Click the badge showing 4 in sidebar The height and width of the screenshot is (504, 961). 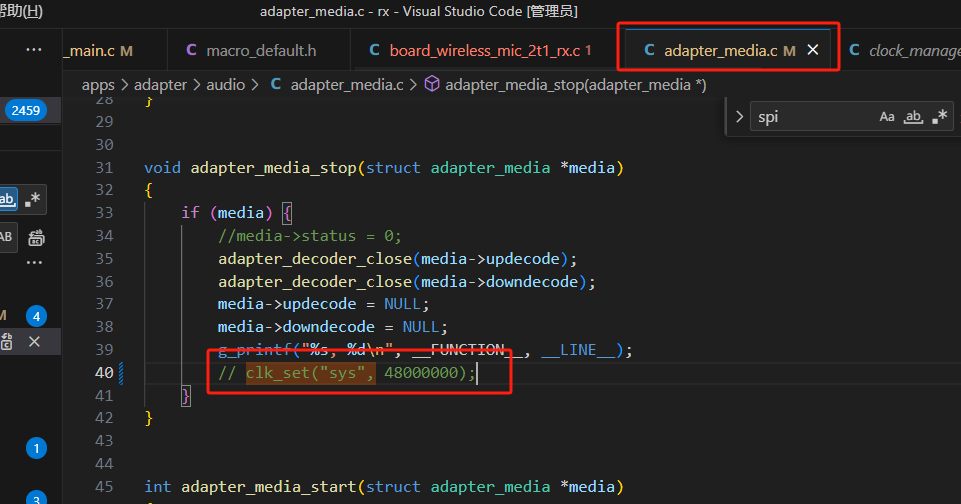pyautogui.click(x=36, y=316)
